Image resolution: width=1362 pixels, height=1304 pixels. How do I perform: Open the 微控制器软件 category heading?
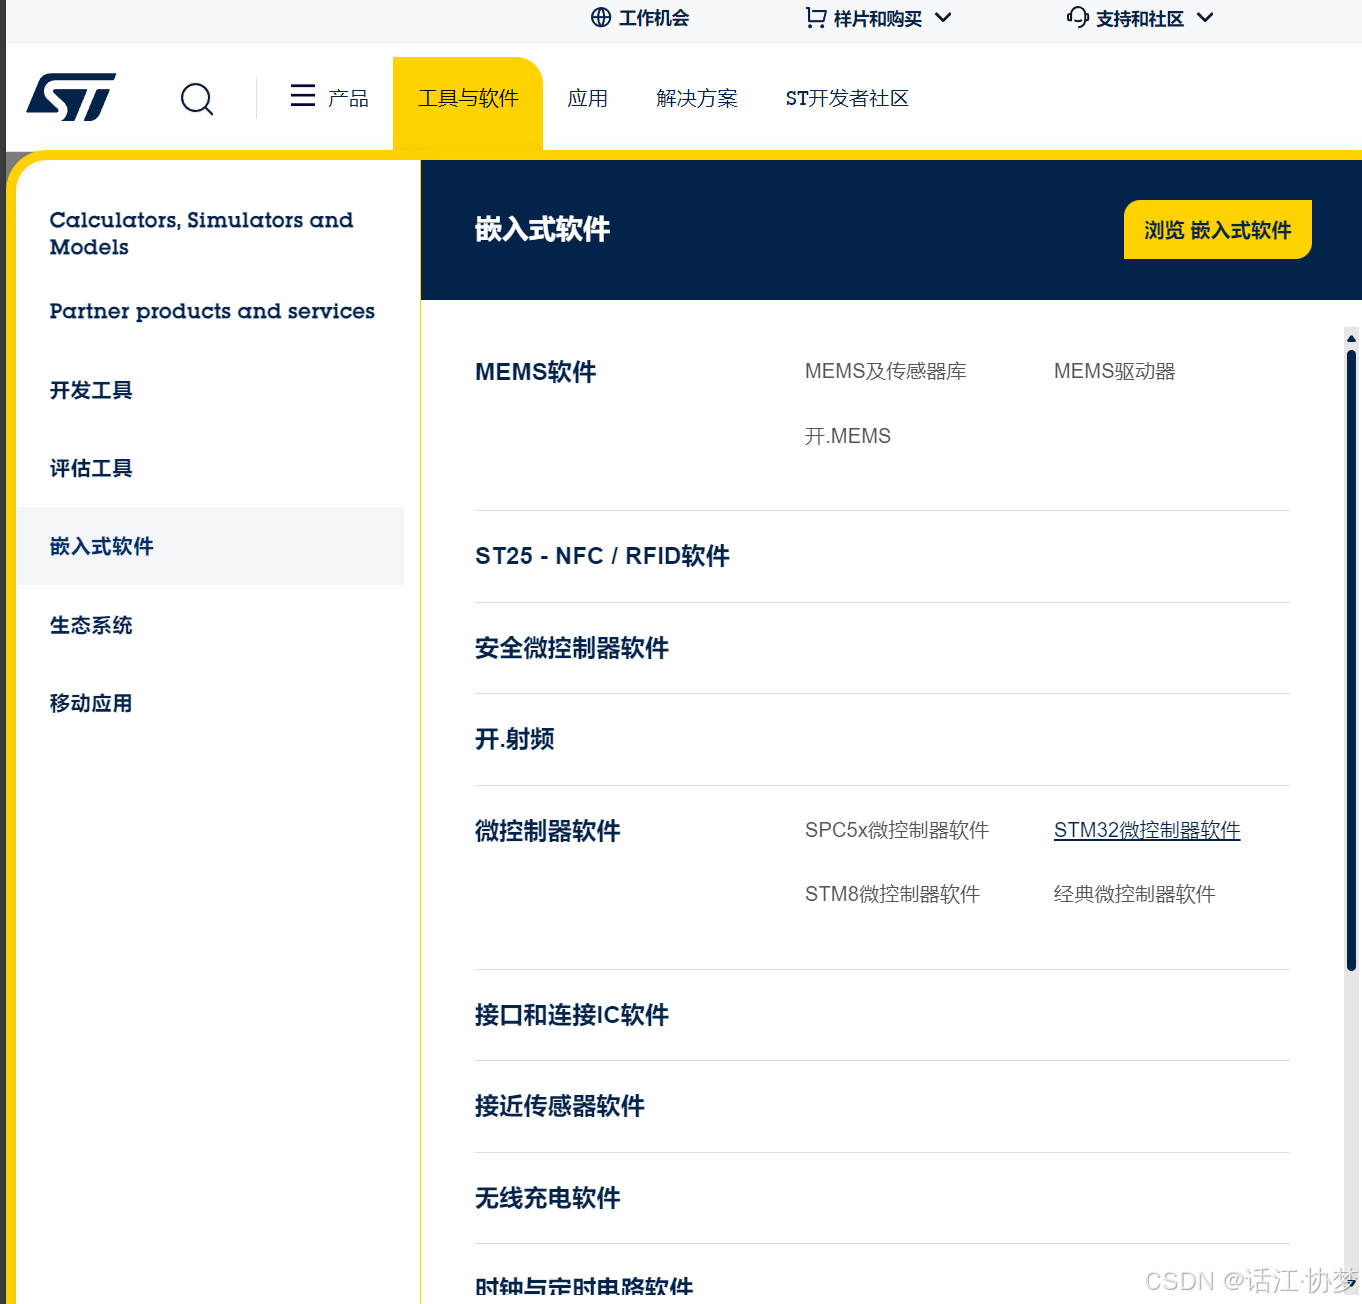pyautogui.click(x=548, y=831)
